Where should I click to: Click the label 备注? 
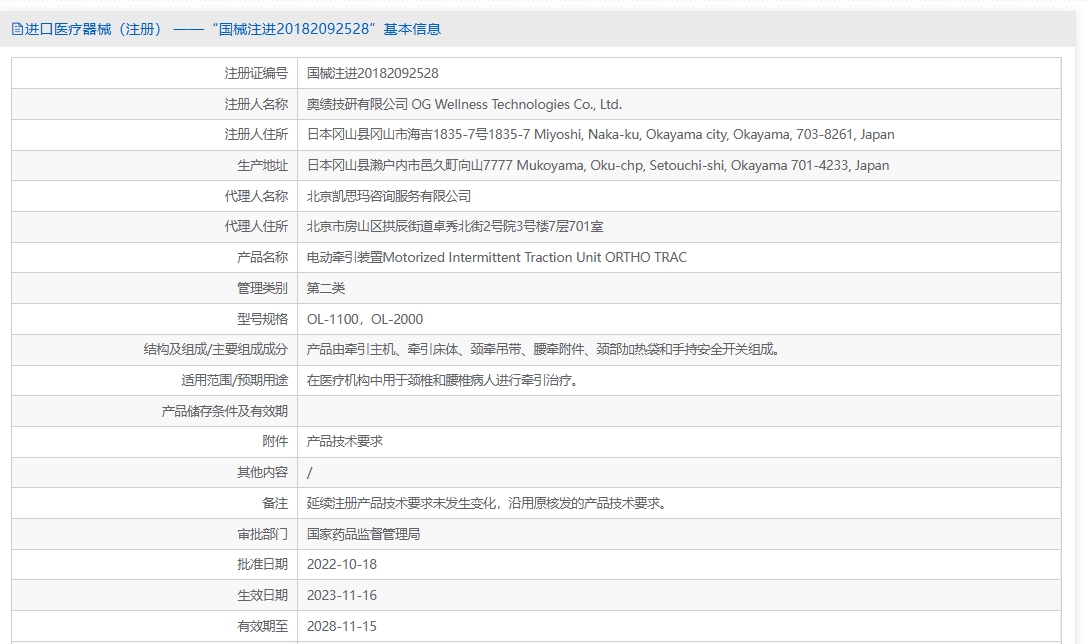pyautogui.click(x=274, y=503)
